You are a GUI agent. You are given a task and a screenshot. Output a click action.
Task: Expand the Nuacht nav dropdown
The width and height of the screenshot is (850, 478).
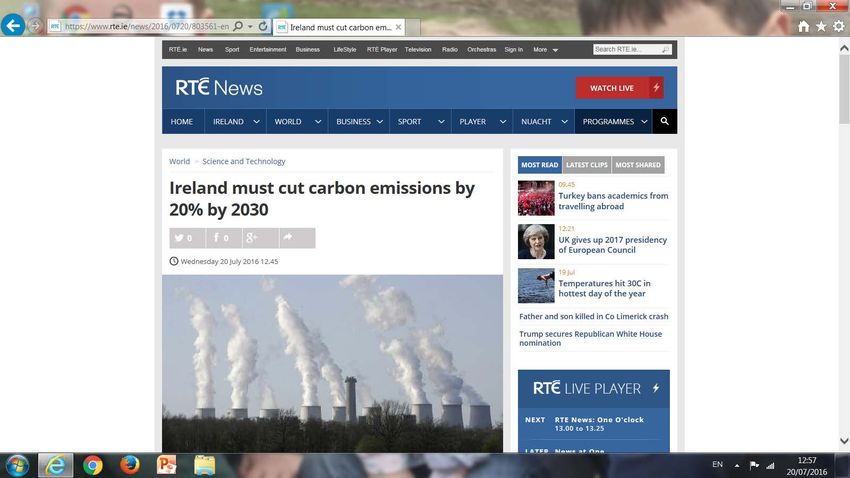point(564,122)
